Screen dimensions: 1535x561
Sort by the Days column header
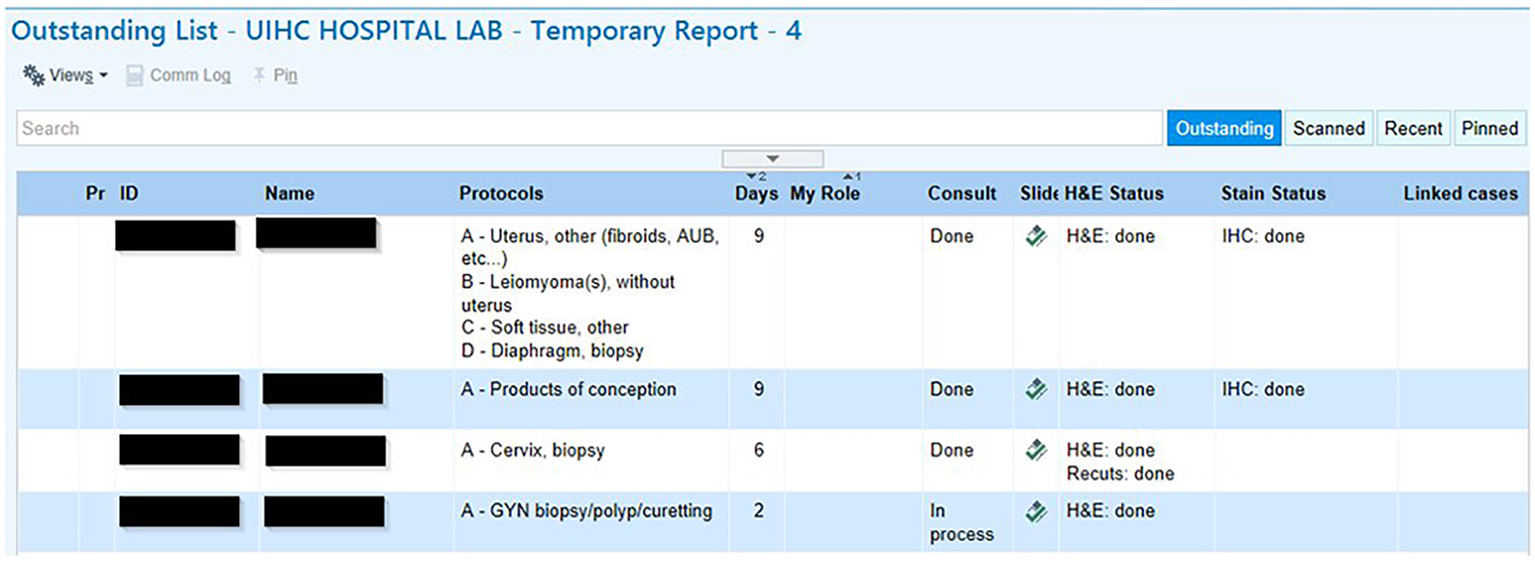(x=756, y=194)
